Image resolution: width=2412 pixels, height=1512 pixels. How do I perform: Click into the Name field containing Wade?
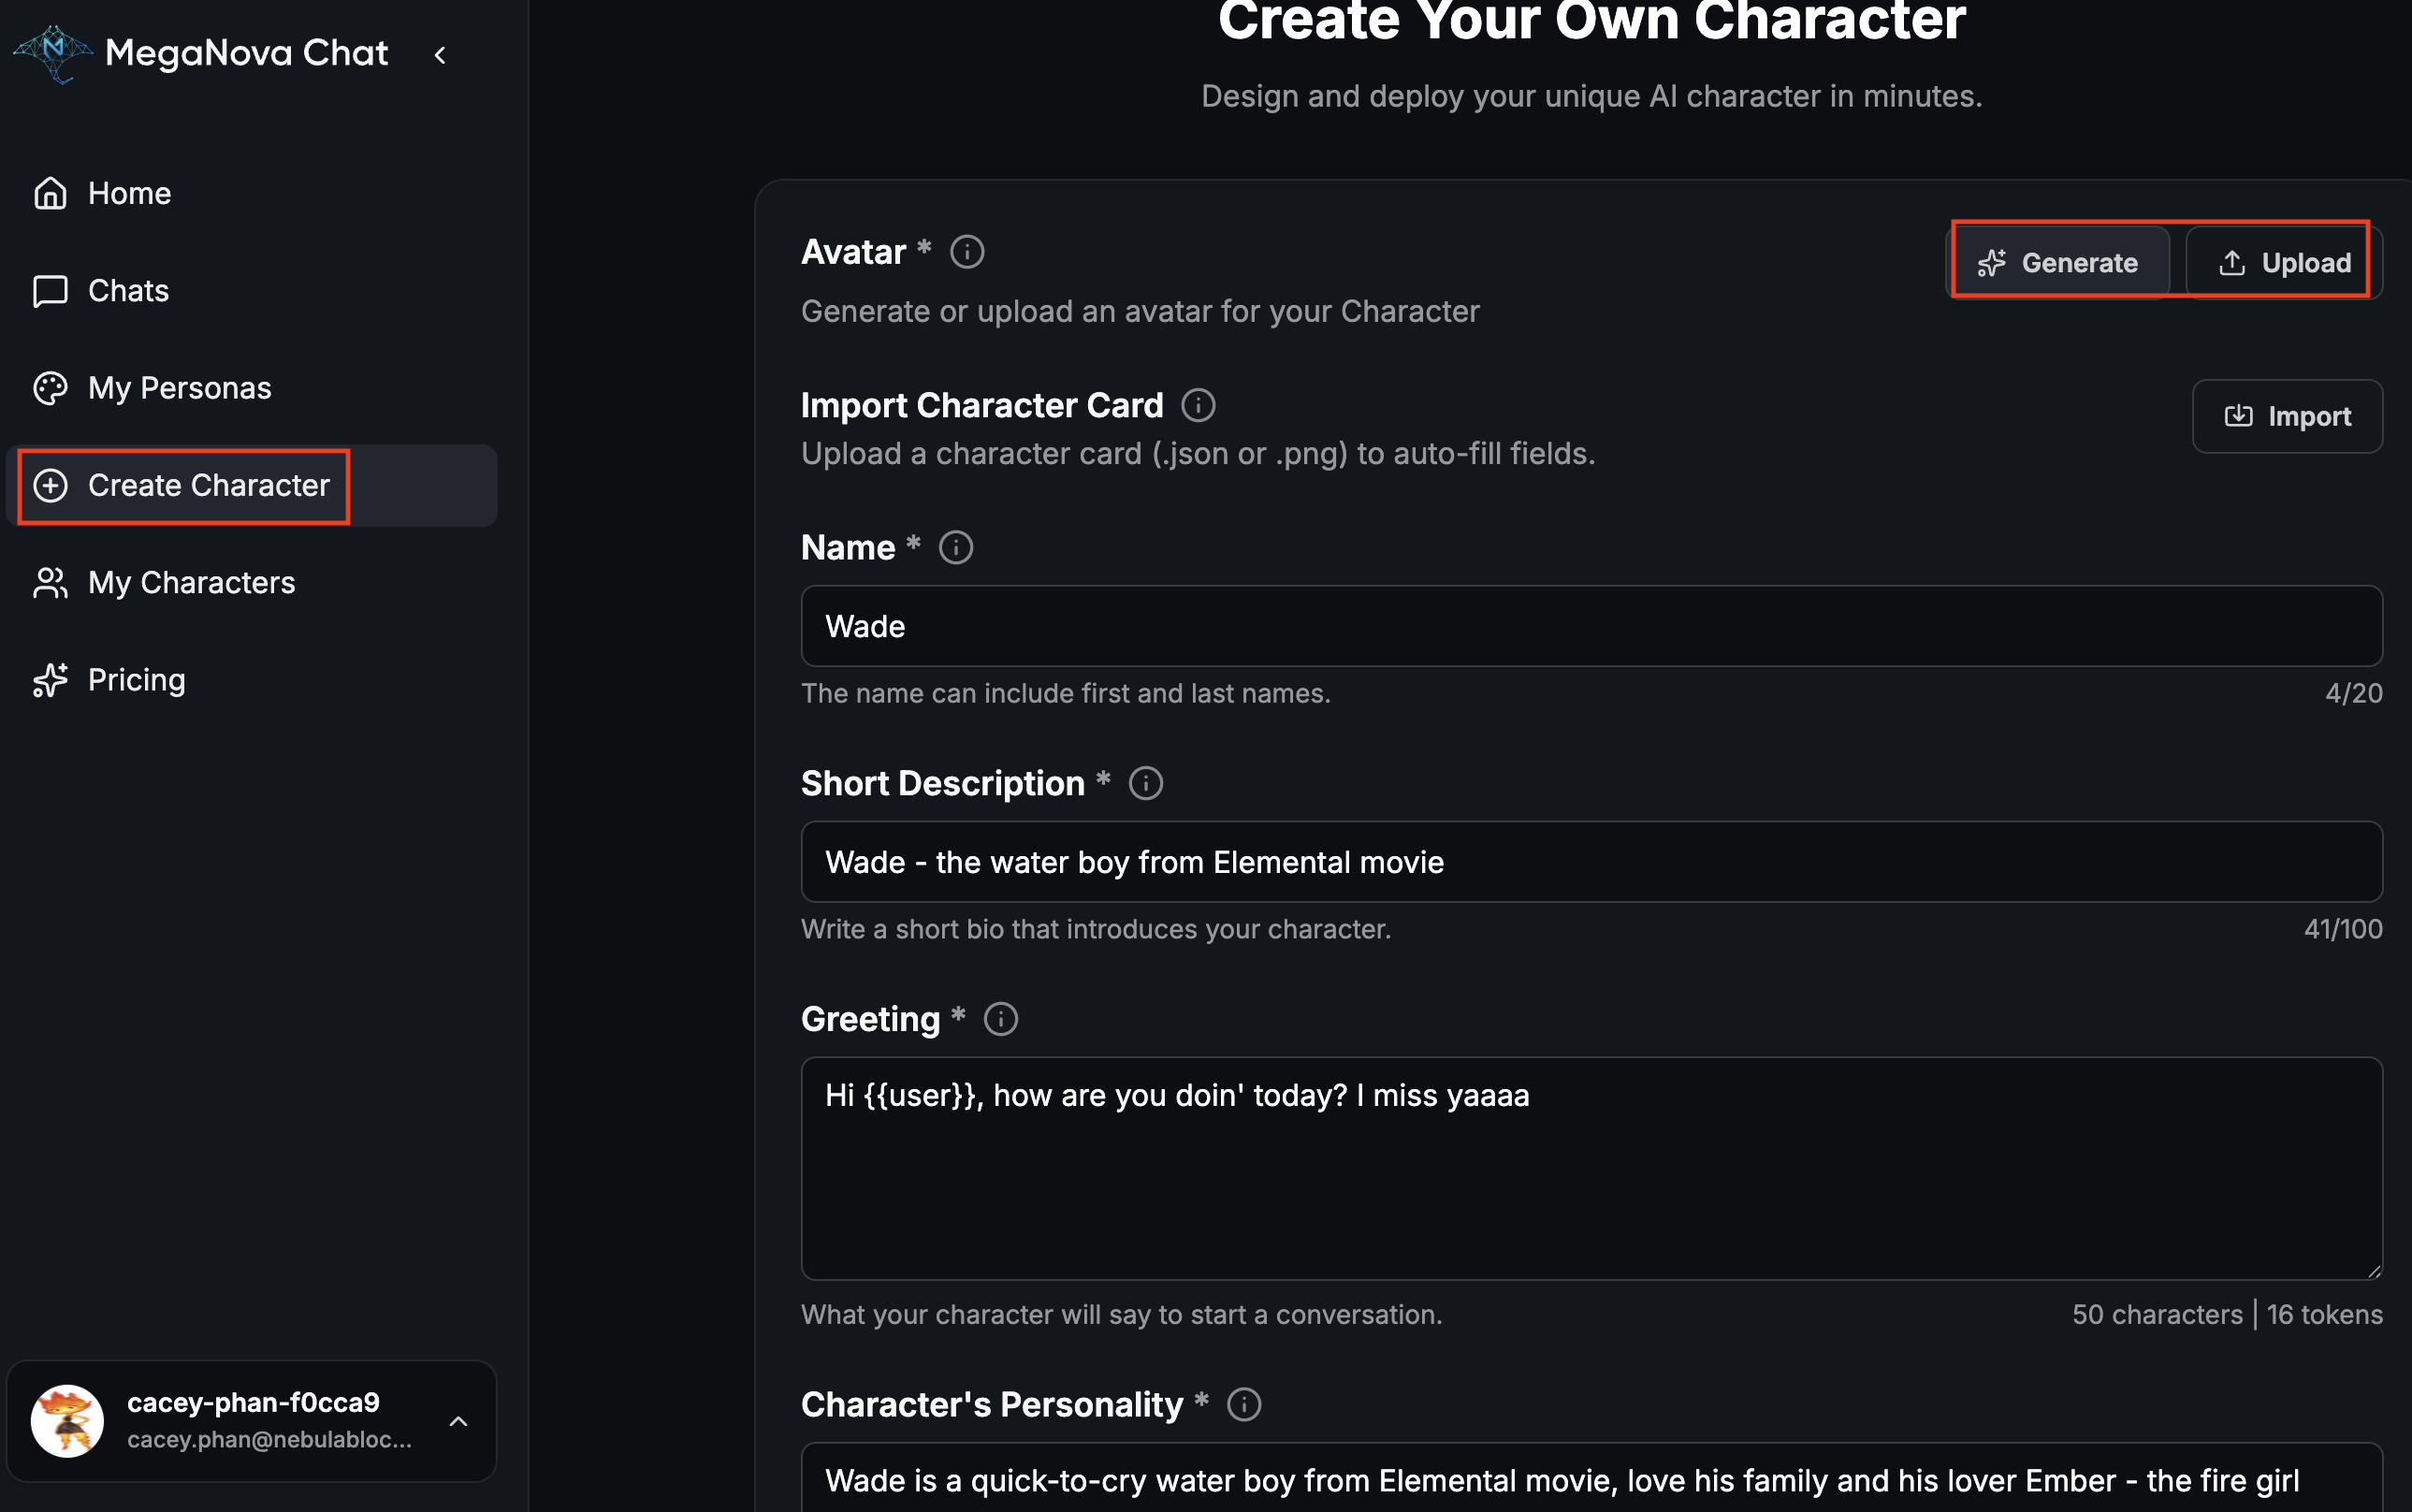point(1590,626)
